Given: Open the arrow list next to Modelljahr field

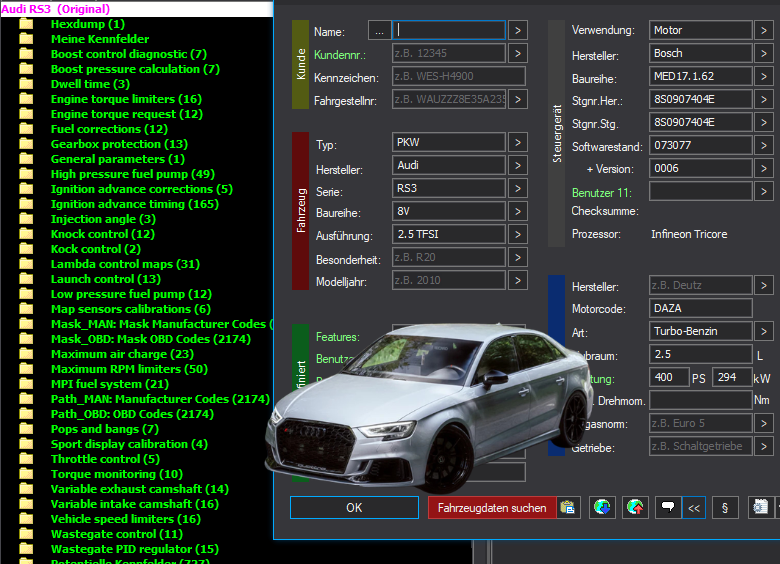Looking at the screenshot, I should 517,280.
